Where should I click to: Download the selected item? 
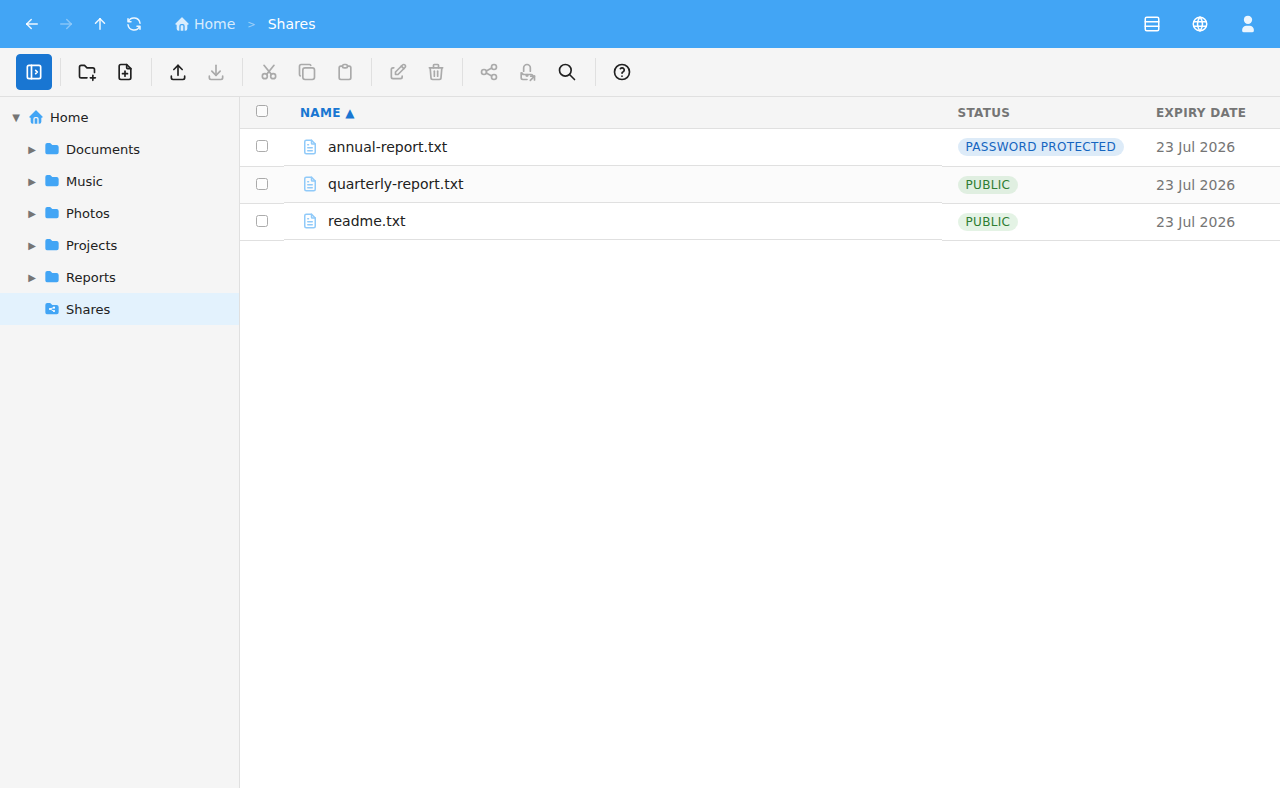coord(216,72)
